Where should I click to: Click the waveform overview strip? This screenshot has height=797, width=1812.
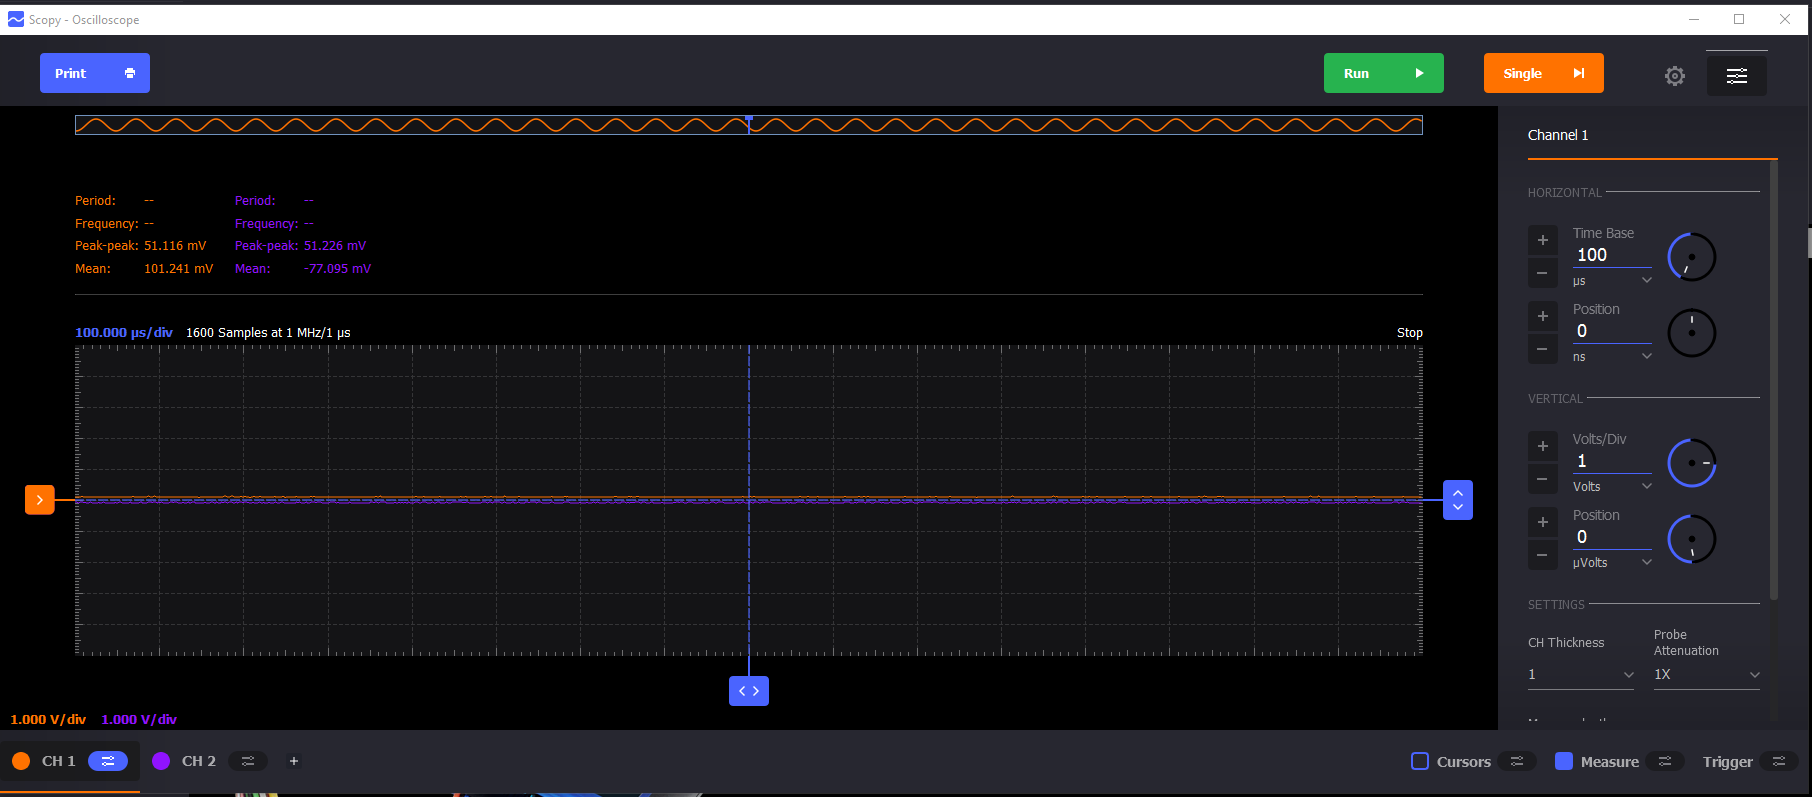749,125
